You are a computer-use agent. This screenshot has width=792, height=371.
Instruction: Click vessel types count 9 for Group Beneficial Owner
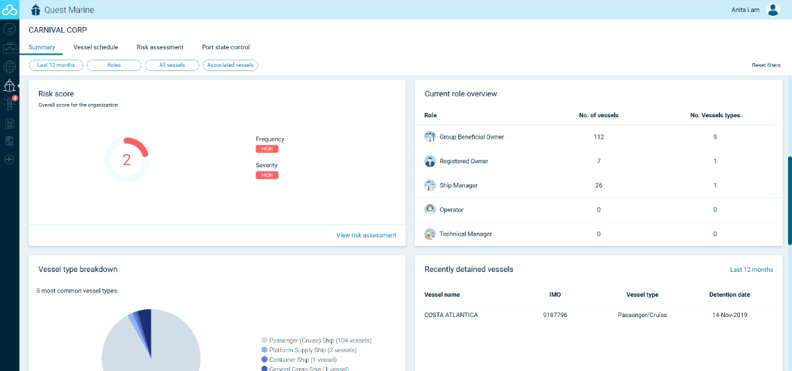tap(715, 137)
